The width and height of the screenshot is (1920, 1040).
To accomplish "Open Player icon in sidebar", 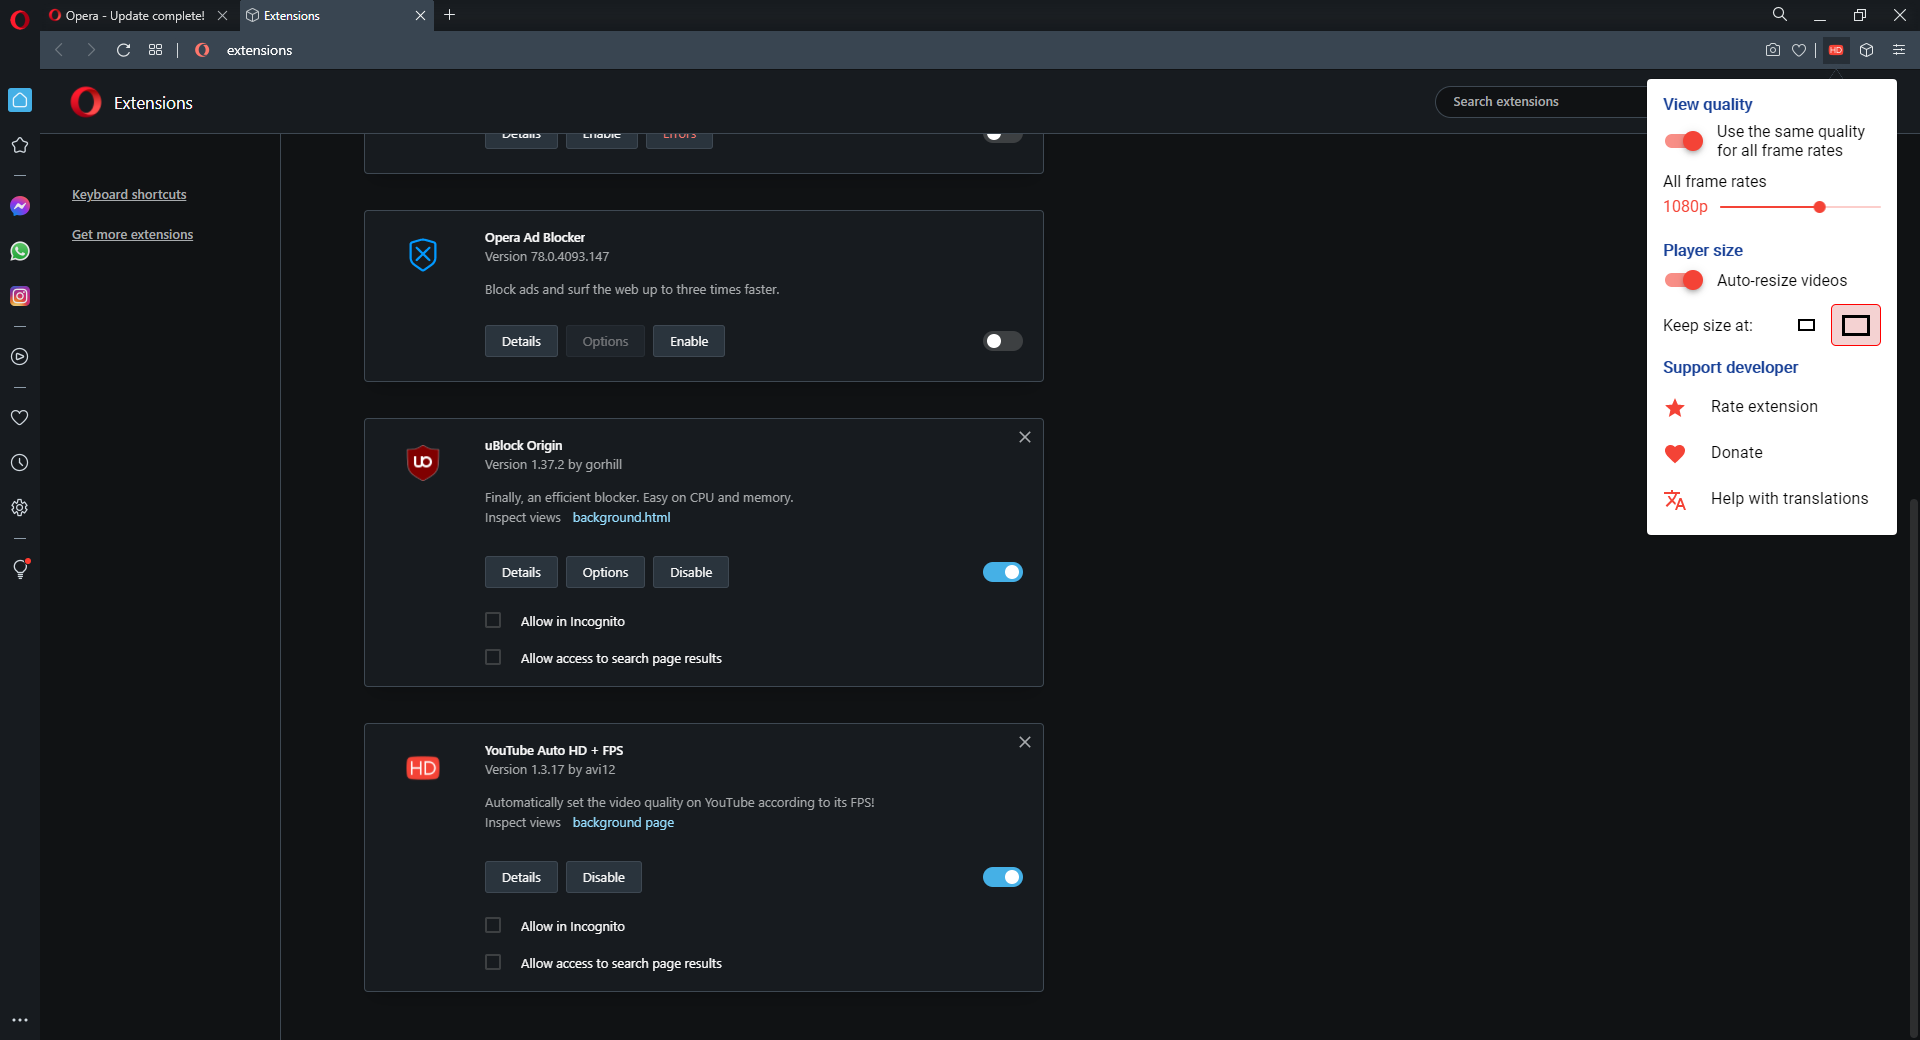I will [x=20, y=357].
